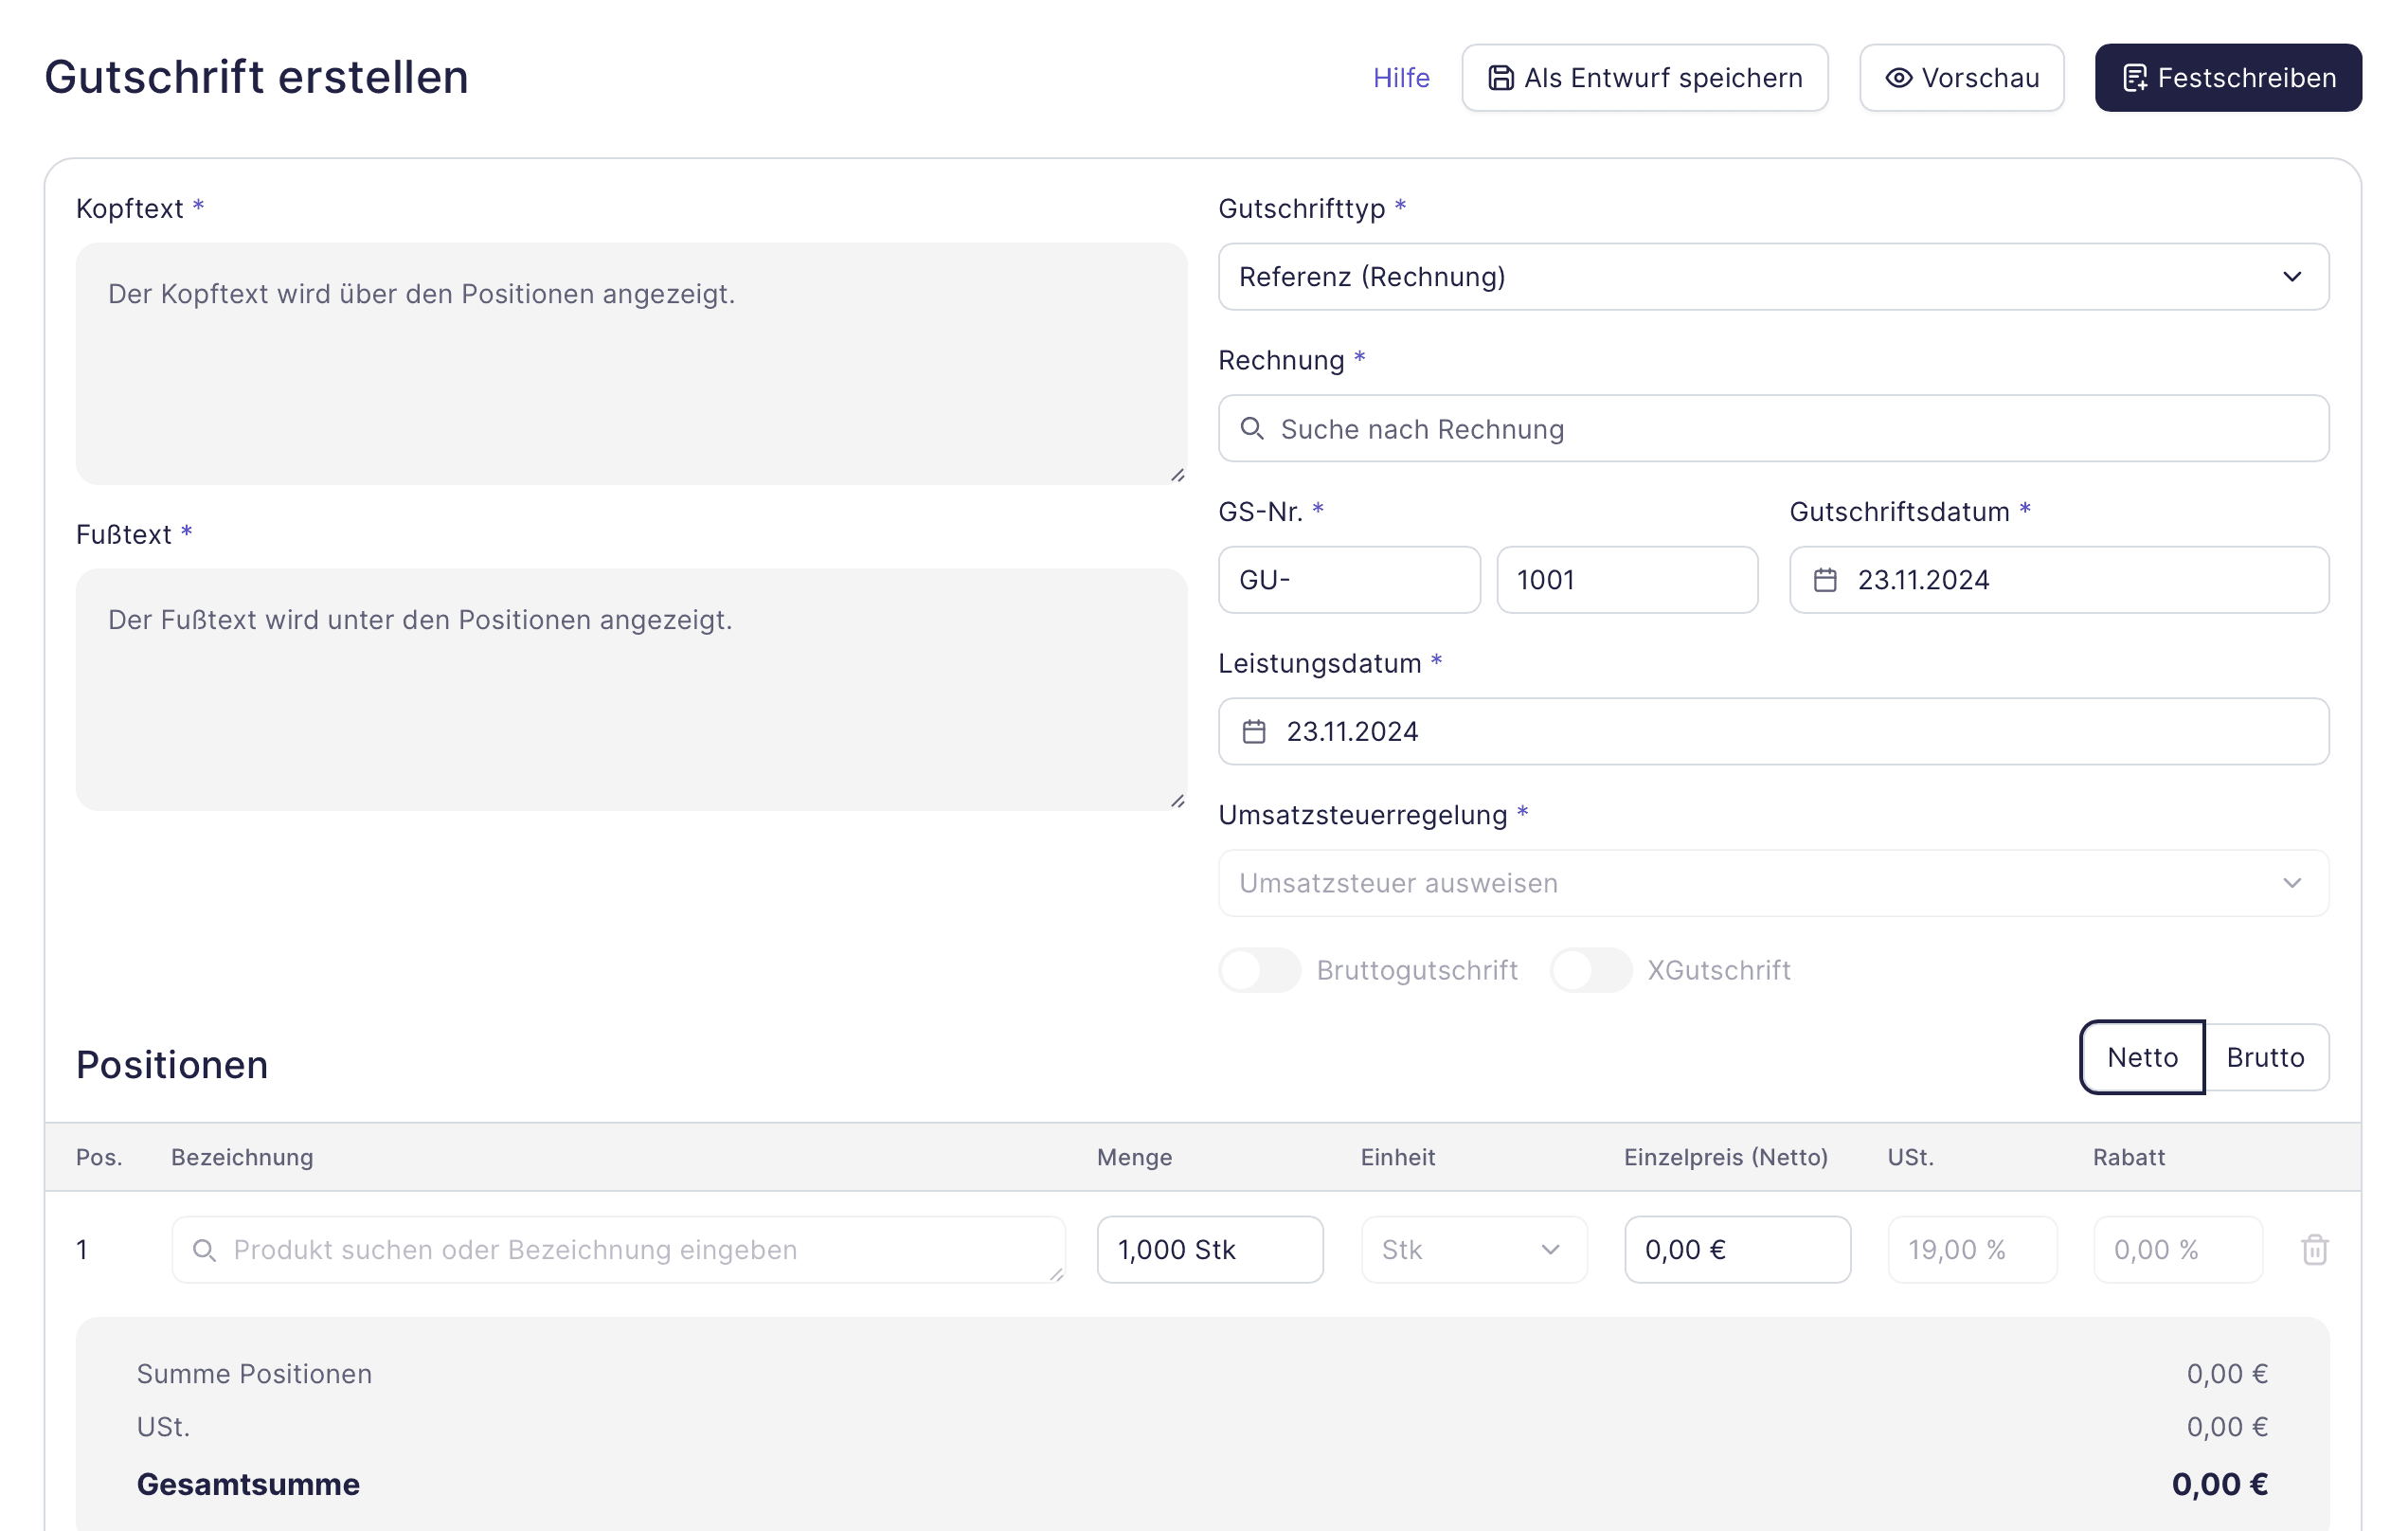Click the Produkt suchen field
Viewport: 2408px width, 1531px height.
pyautogui.click(x=618, y=1250)
